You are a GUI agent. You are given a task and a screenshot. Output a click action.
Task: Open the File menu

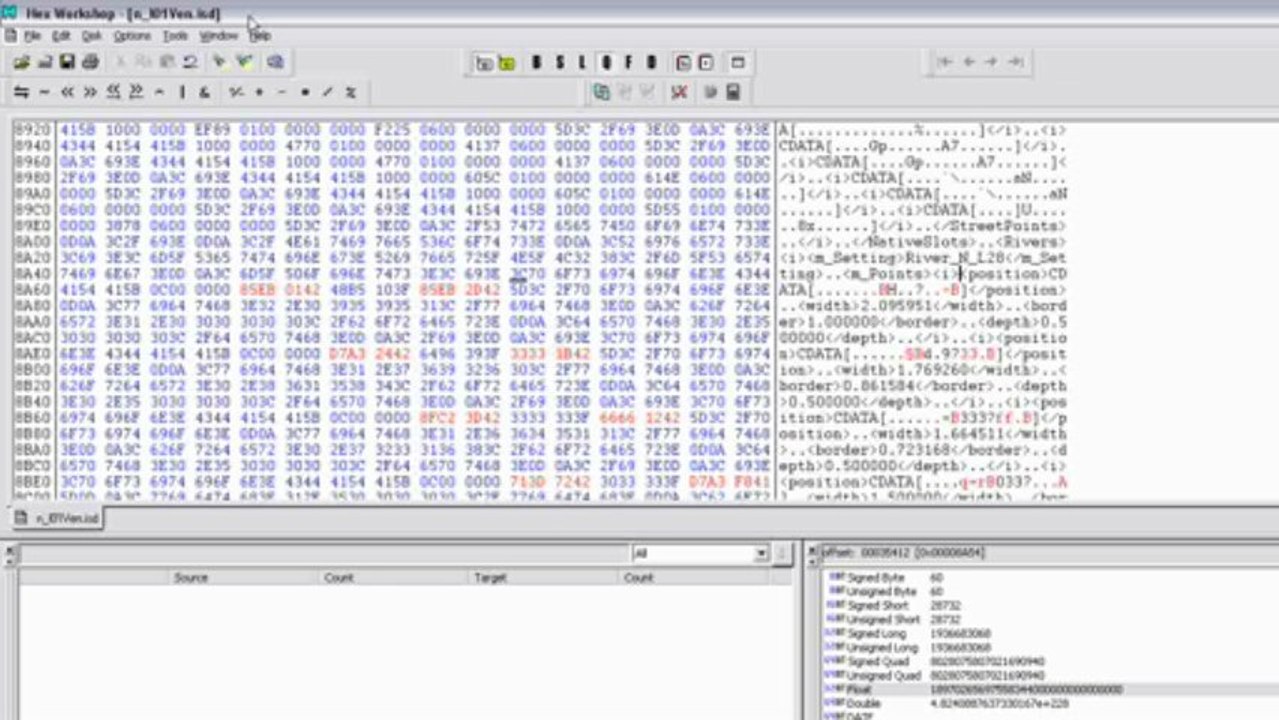(33, 36)
